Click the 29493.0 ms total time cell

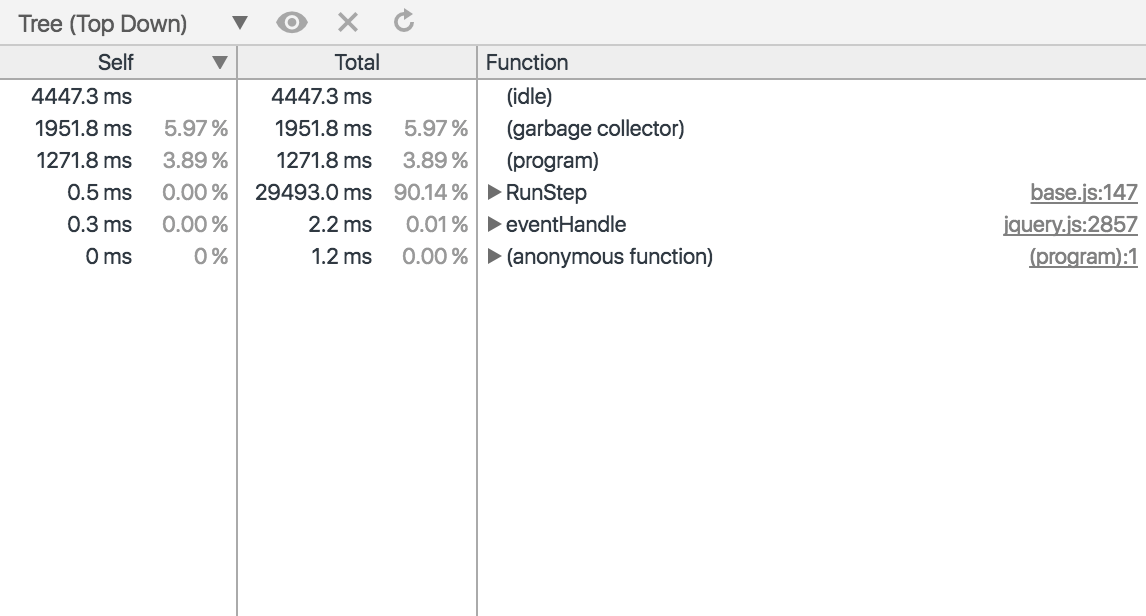(x=313, y=193)
